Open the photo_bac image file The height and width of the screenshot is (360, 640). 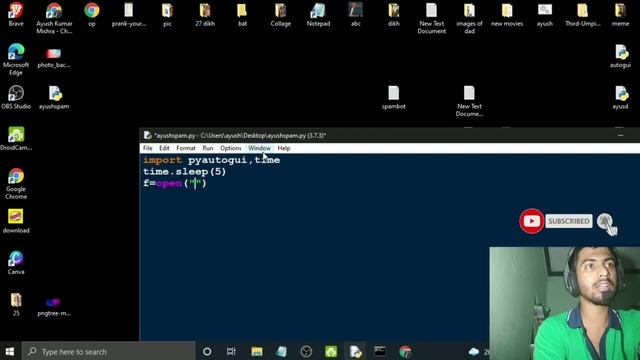click(54, 57)
